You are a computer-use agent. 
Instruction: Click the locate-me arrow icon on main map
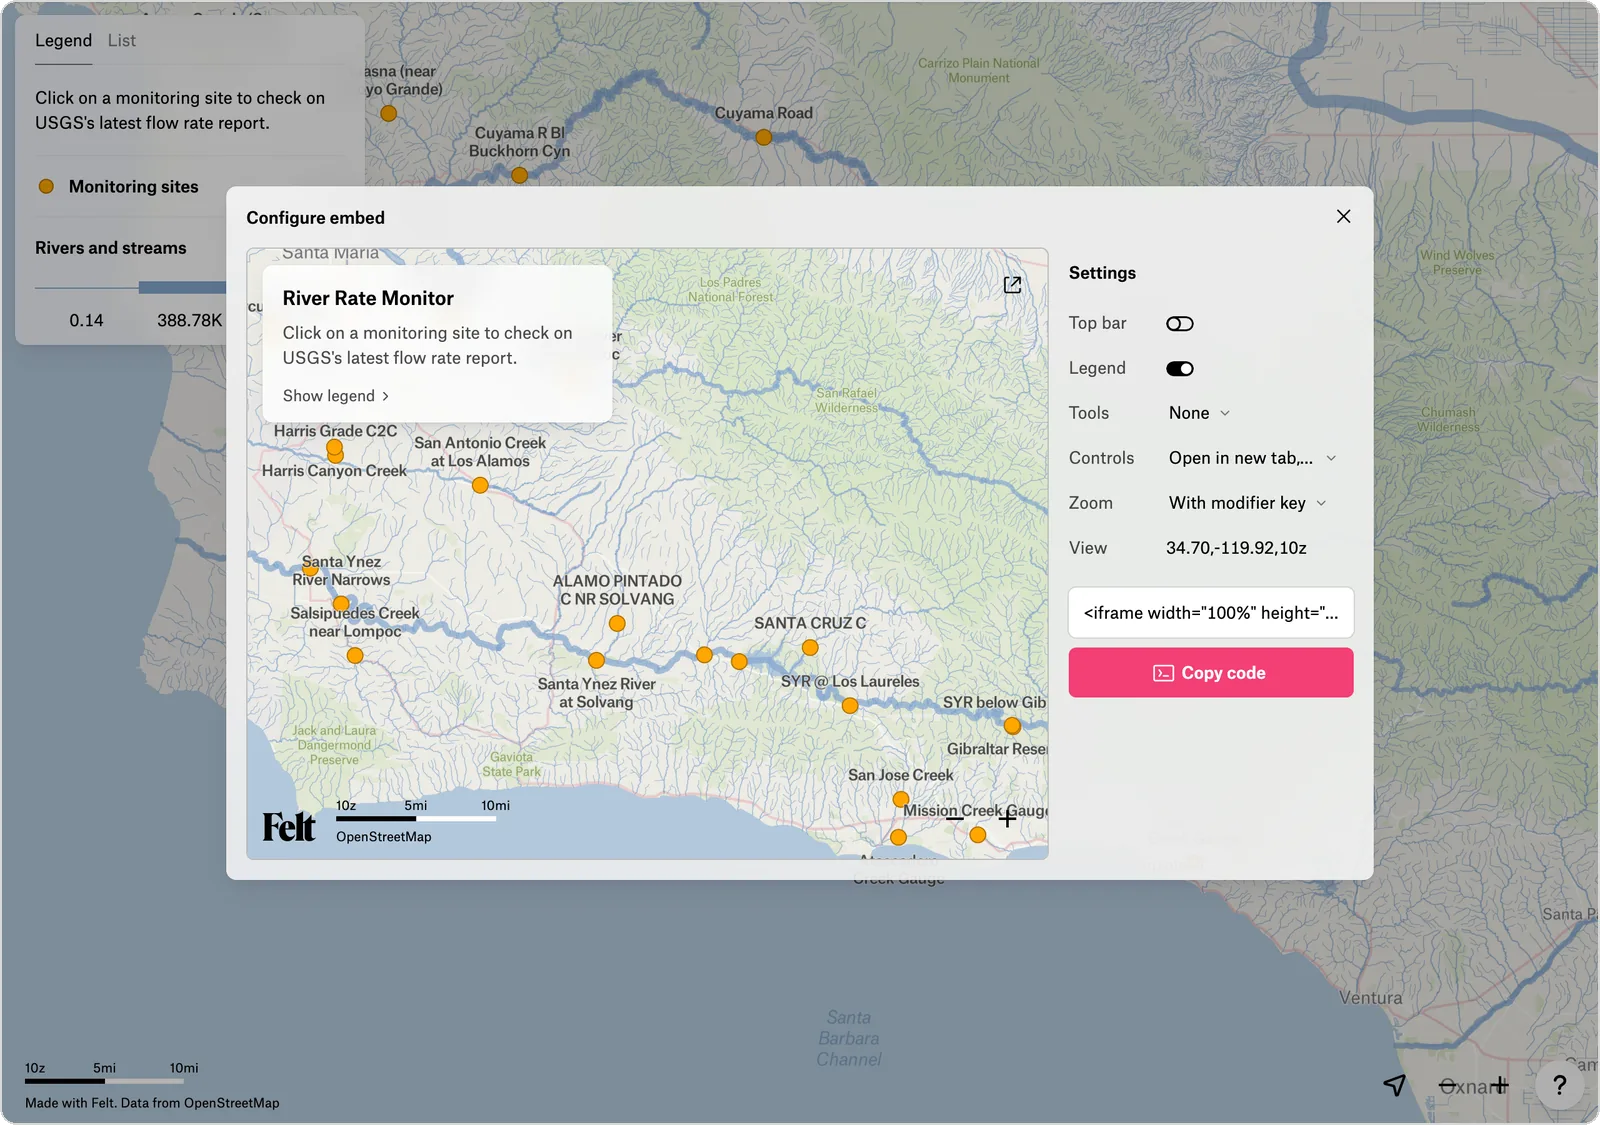pos(1395,1085)
